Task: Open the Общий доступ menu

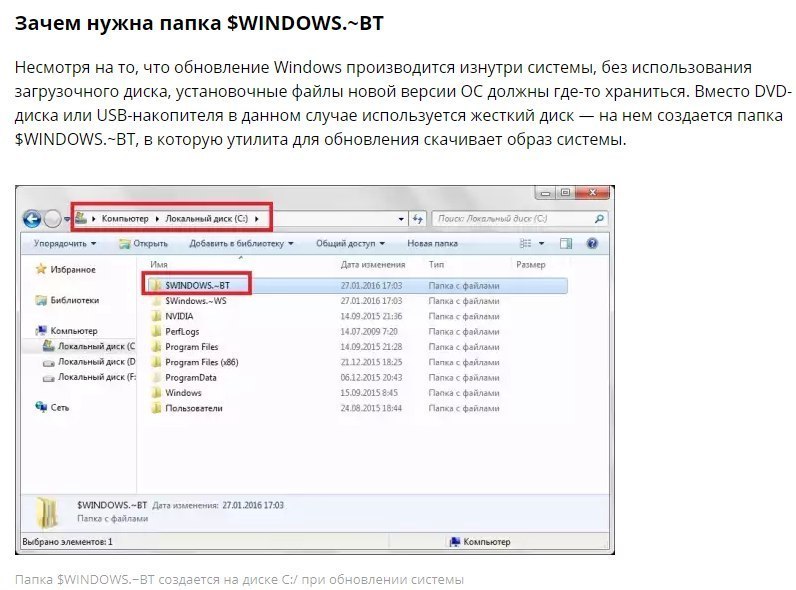Action: [350, 244]
